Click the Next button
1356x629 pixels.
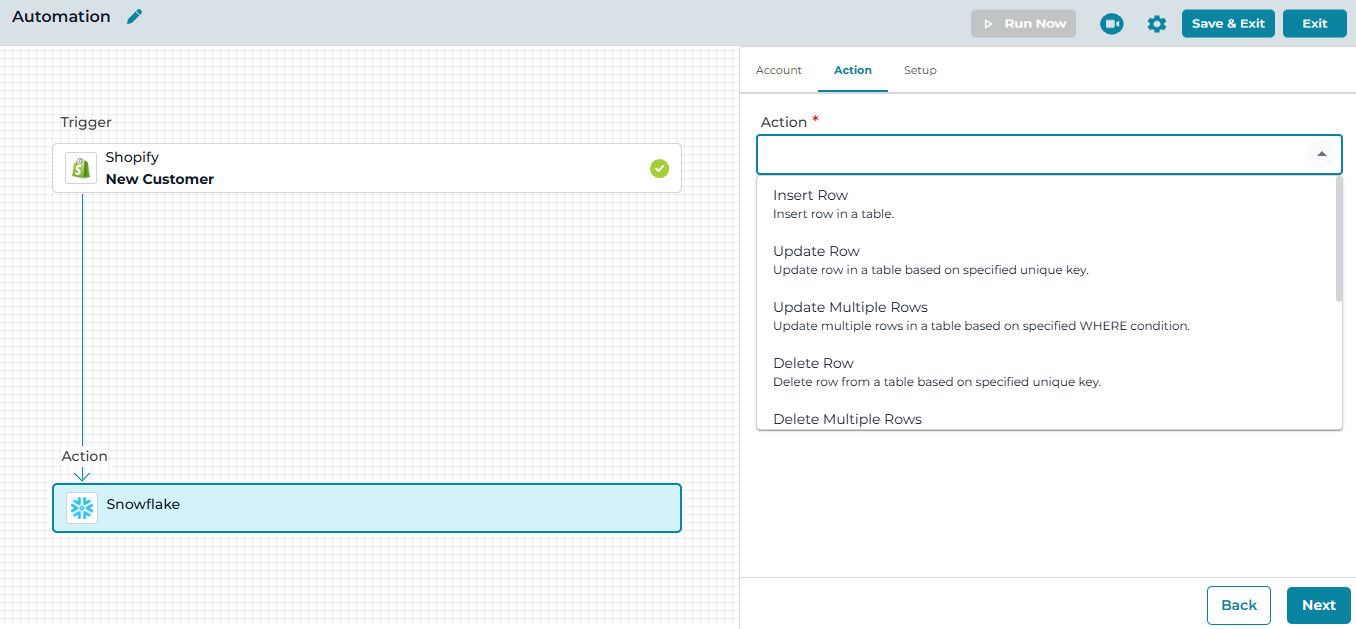coord(1319,605)
